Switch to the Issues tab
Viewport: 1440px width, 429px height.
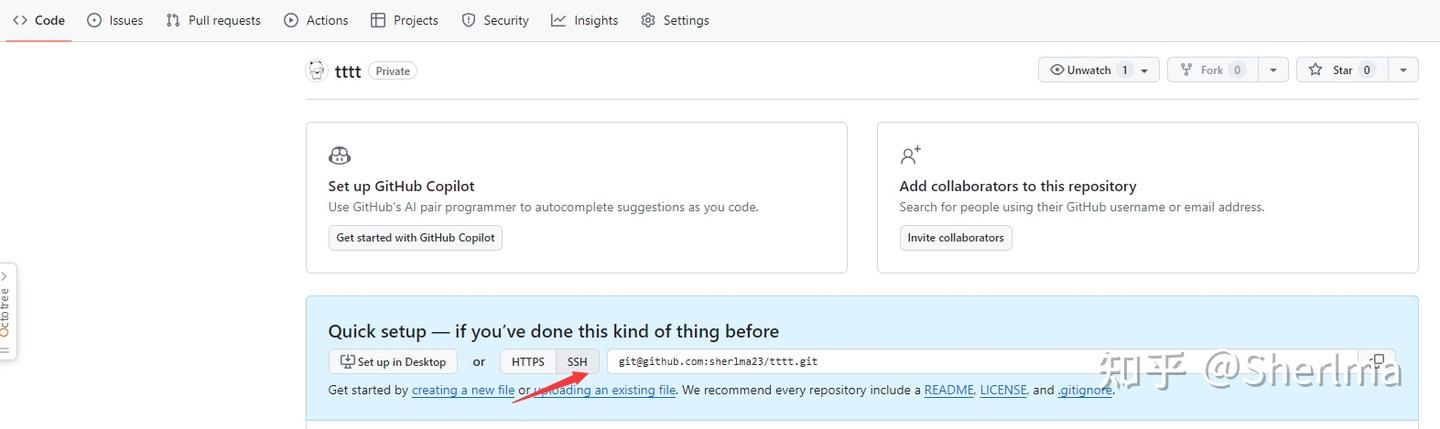click(x=115, y=20)
